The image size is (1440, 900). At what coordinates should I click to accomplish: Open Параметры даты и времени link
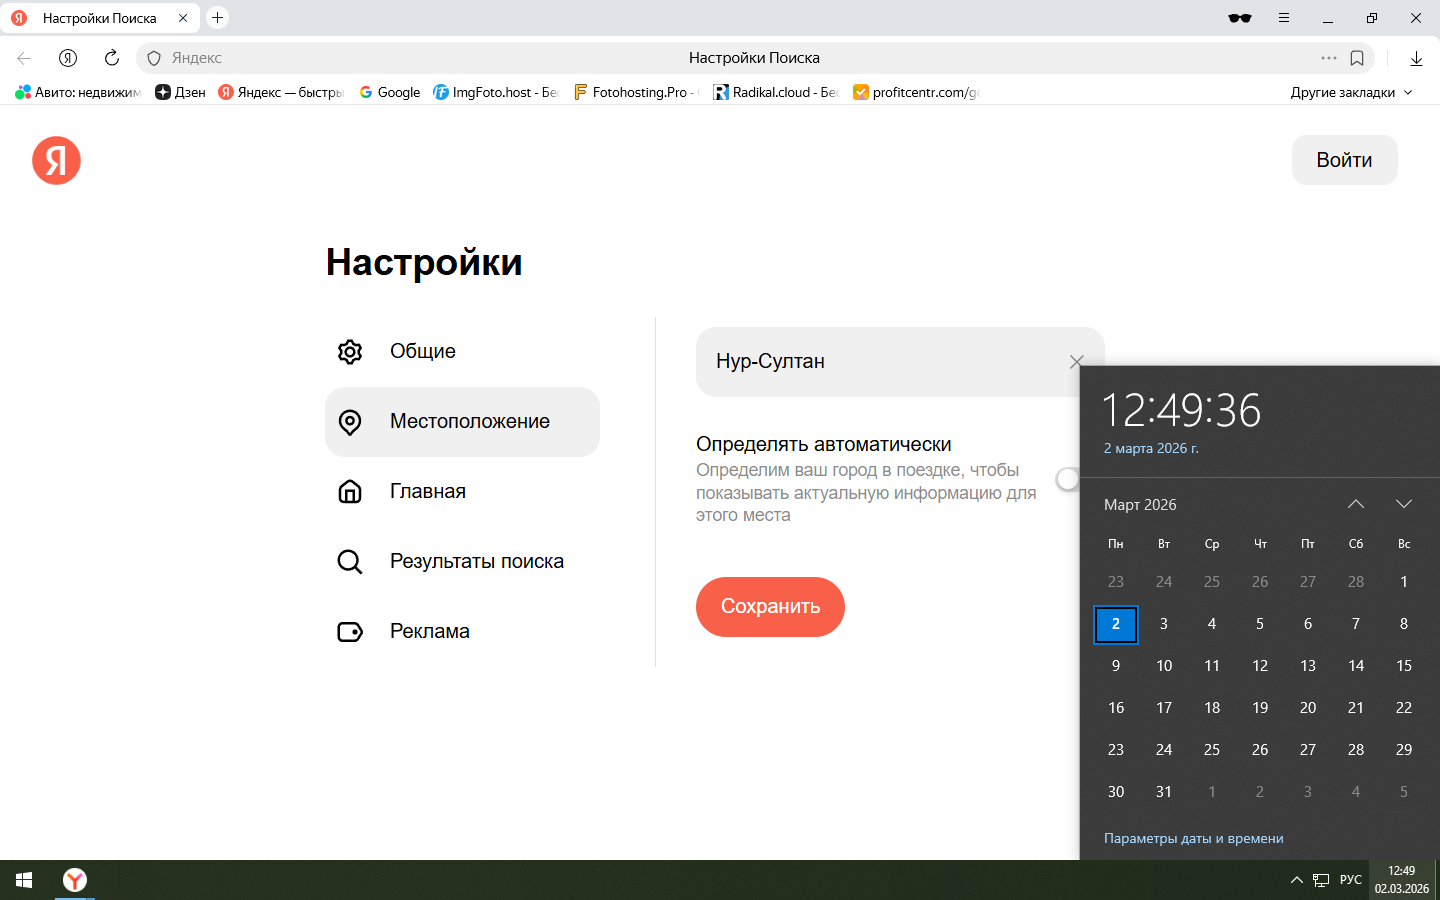click(x=1193, y=839)
